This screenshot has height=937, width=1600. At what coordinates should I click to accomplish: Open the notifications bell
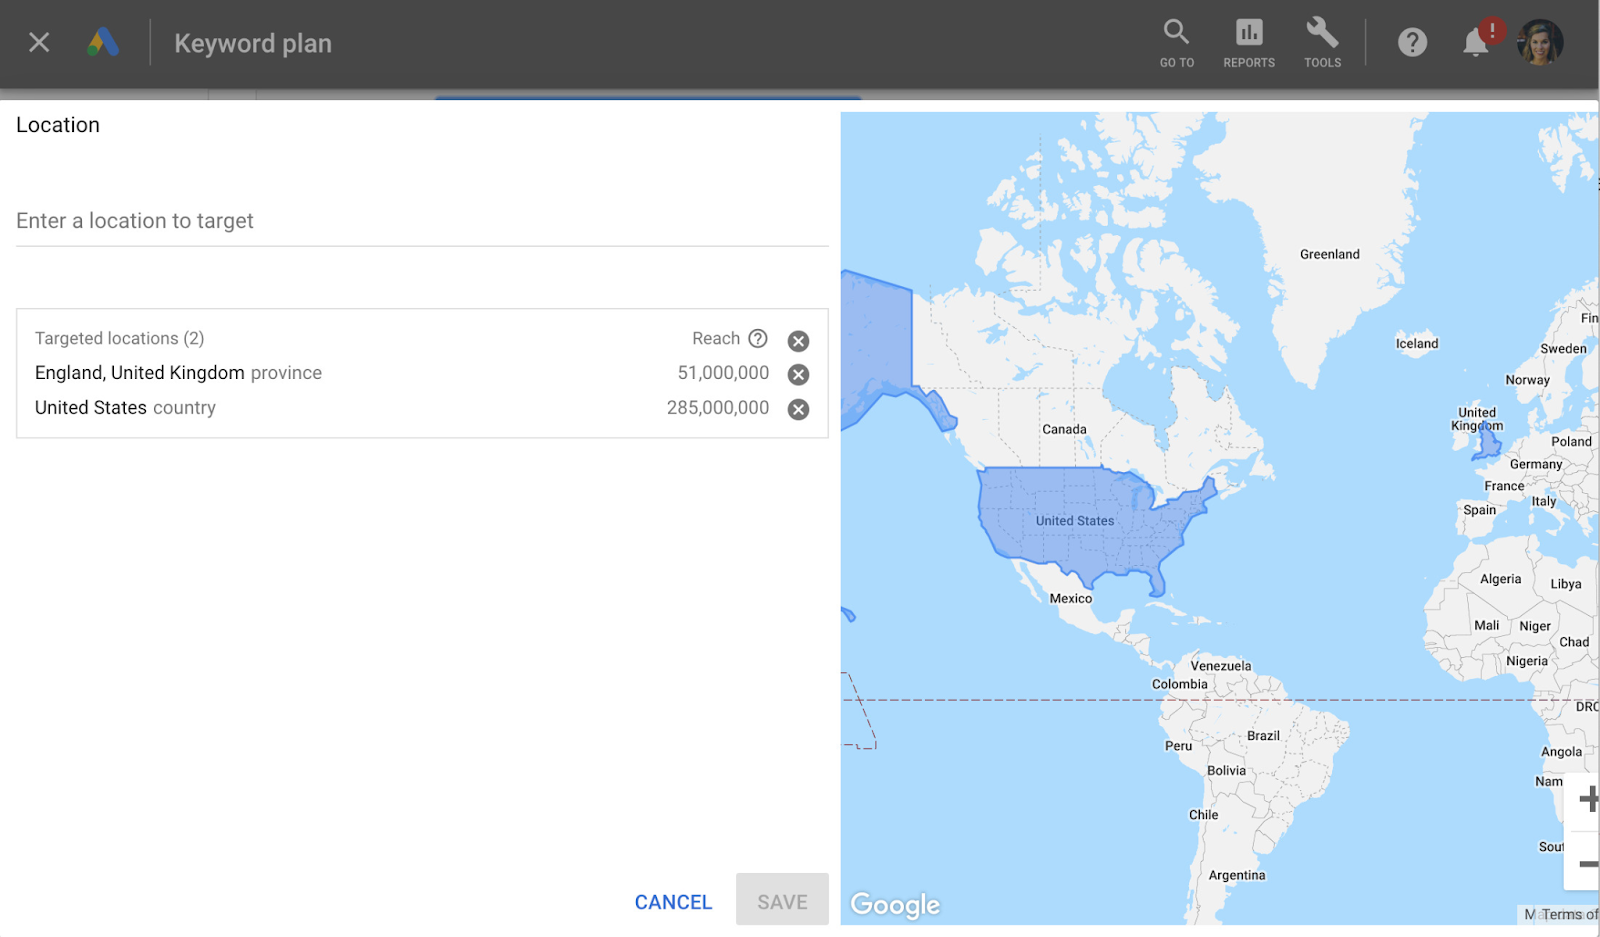click(x=1476, y=42)
